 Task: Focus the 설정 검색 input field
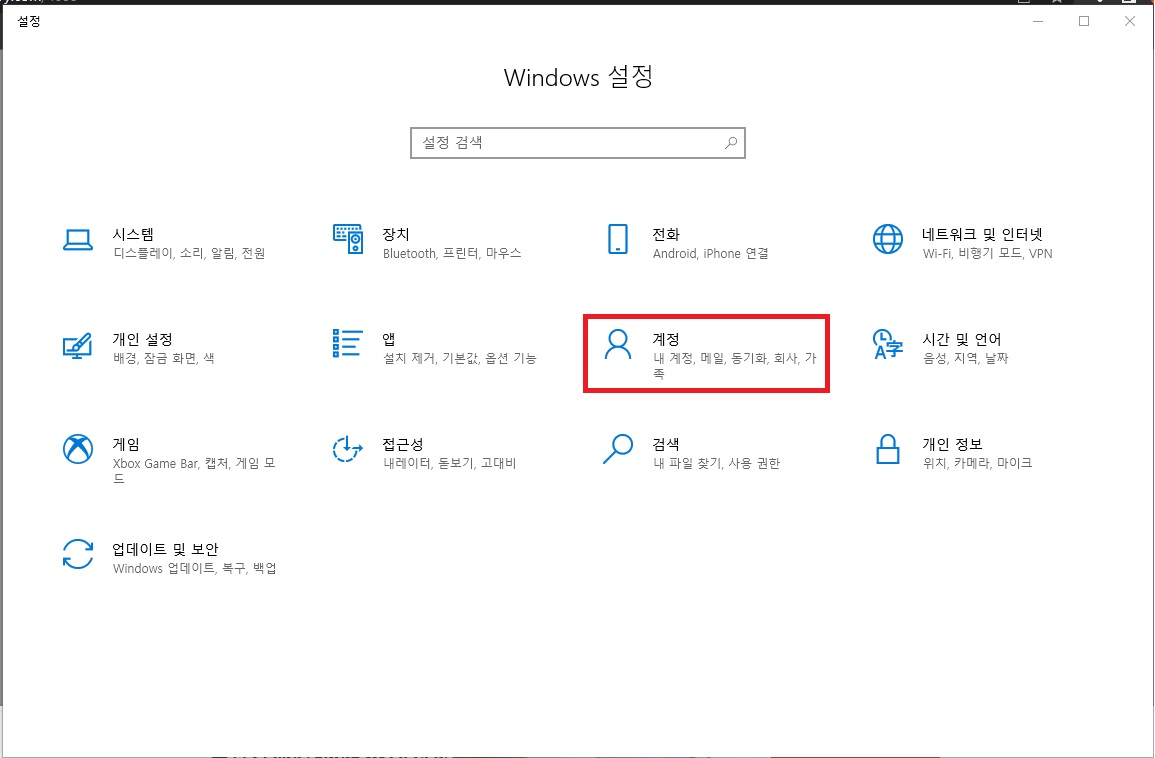click(x=578, y=143)
